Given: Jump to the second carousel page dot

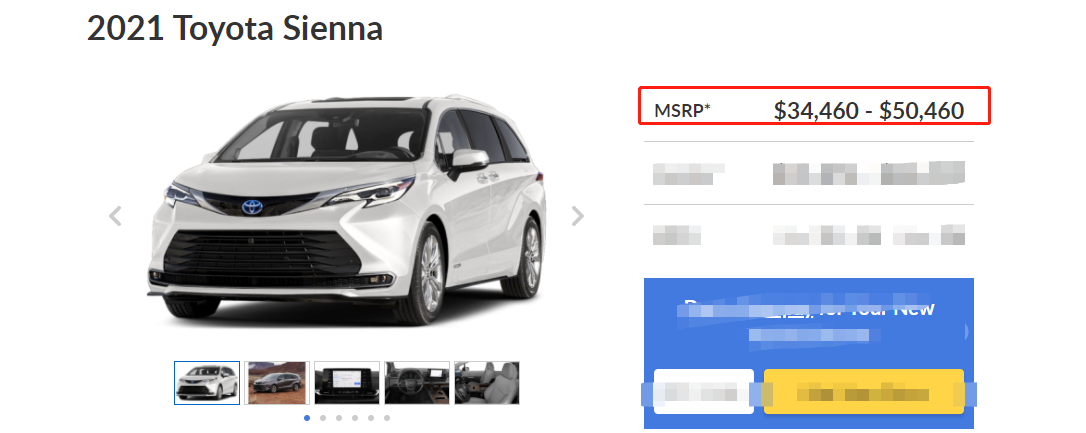Looking at the screenshot, I should (x=323, y=418).
